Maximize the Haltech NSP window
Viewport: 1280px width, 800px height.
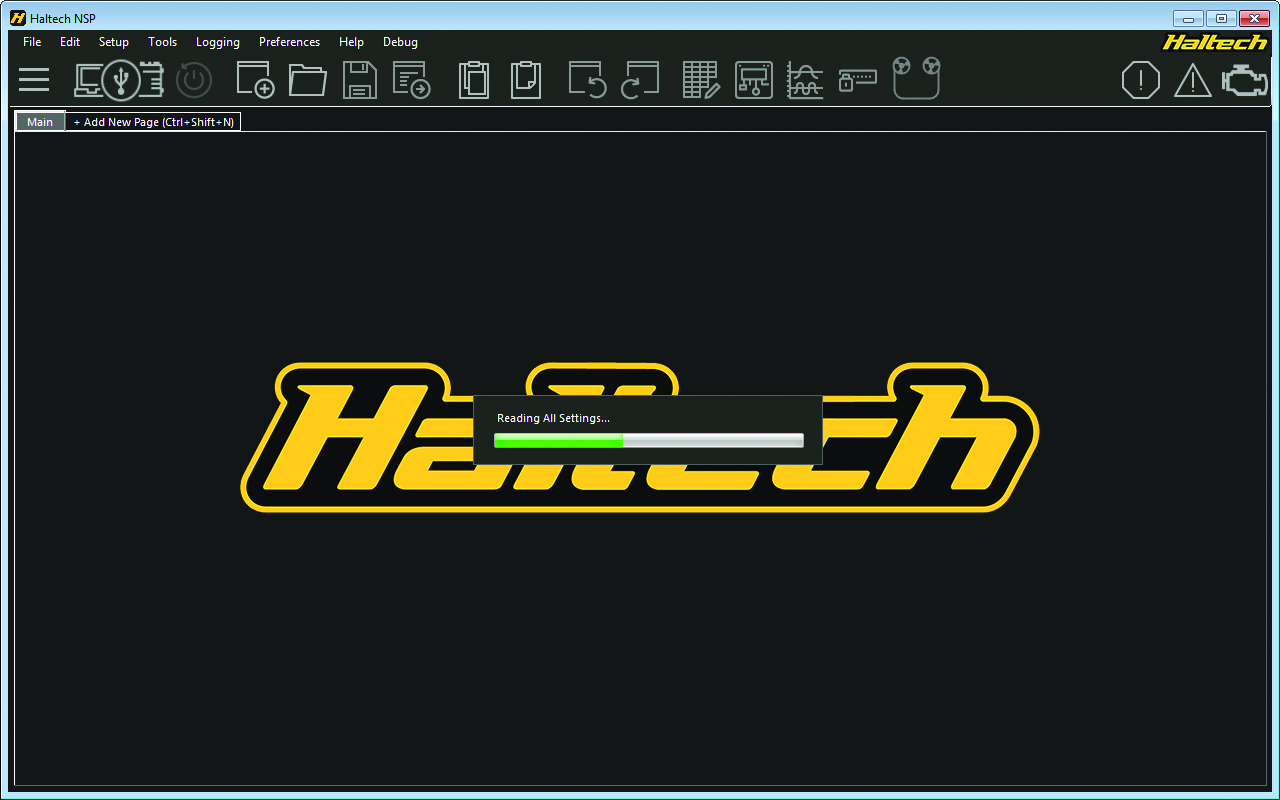(x=1221, y=18)
